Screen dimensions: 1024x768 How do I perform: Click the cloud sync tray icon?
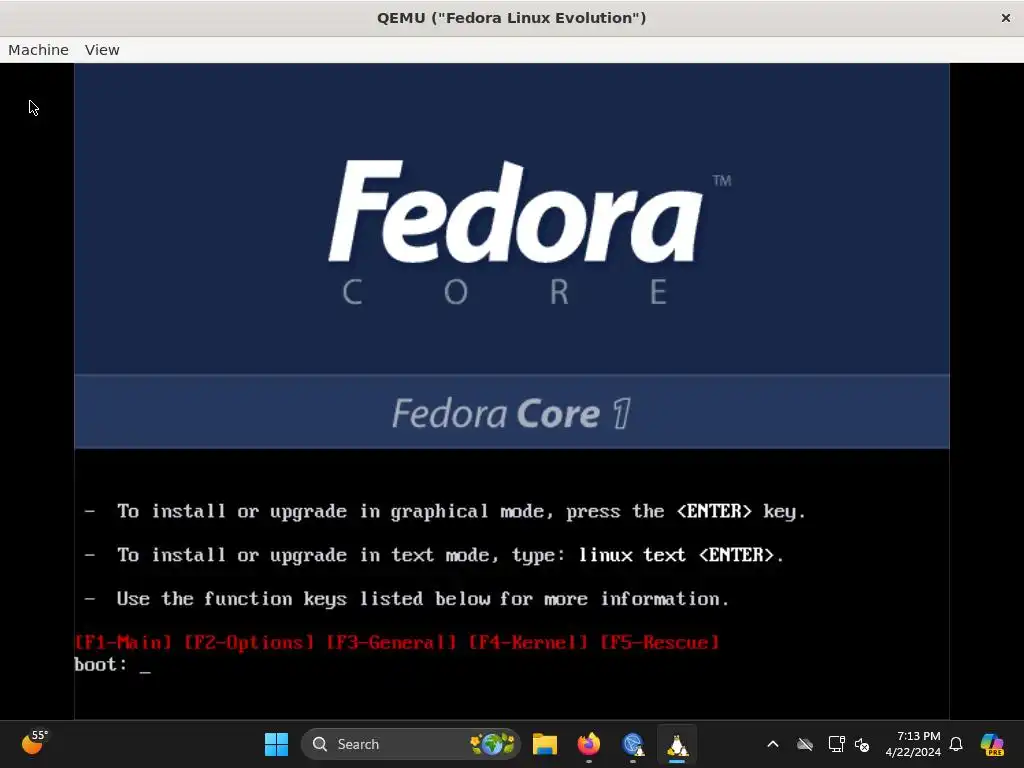[805, 744]
